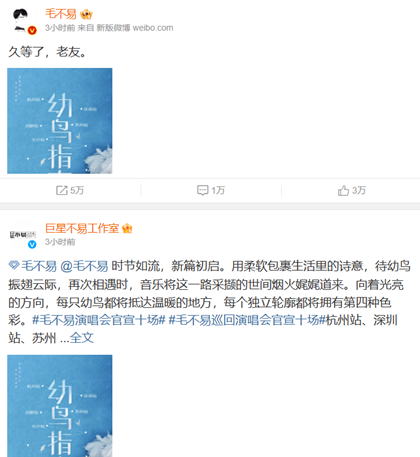Open hashtag #毛不易演唱会官宣十场#
Screen dimensions: 420x457
99,320
